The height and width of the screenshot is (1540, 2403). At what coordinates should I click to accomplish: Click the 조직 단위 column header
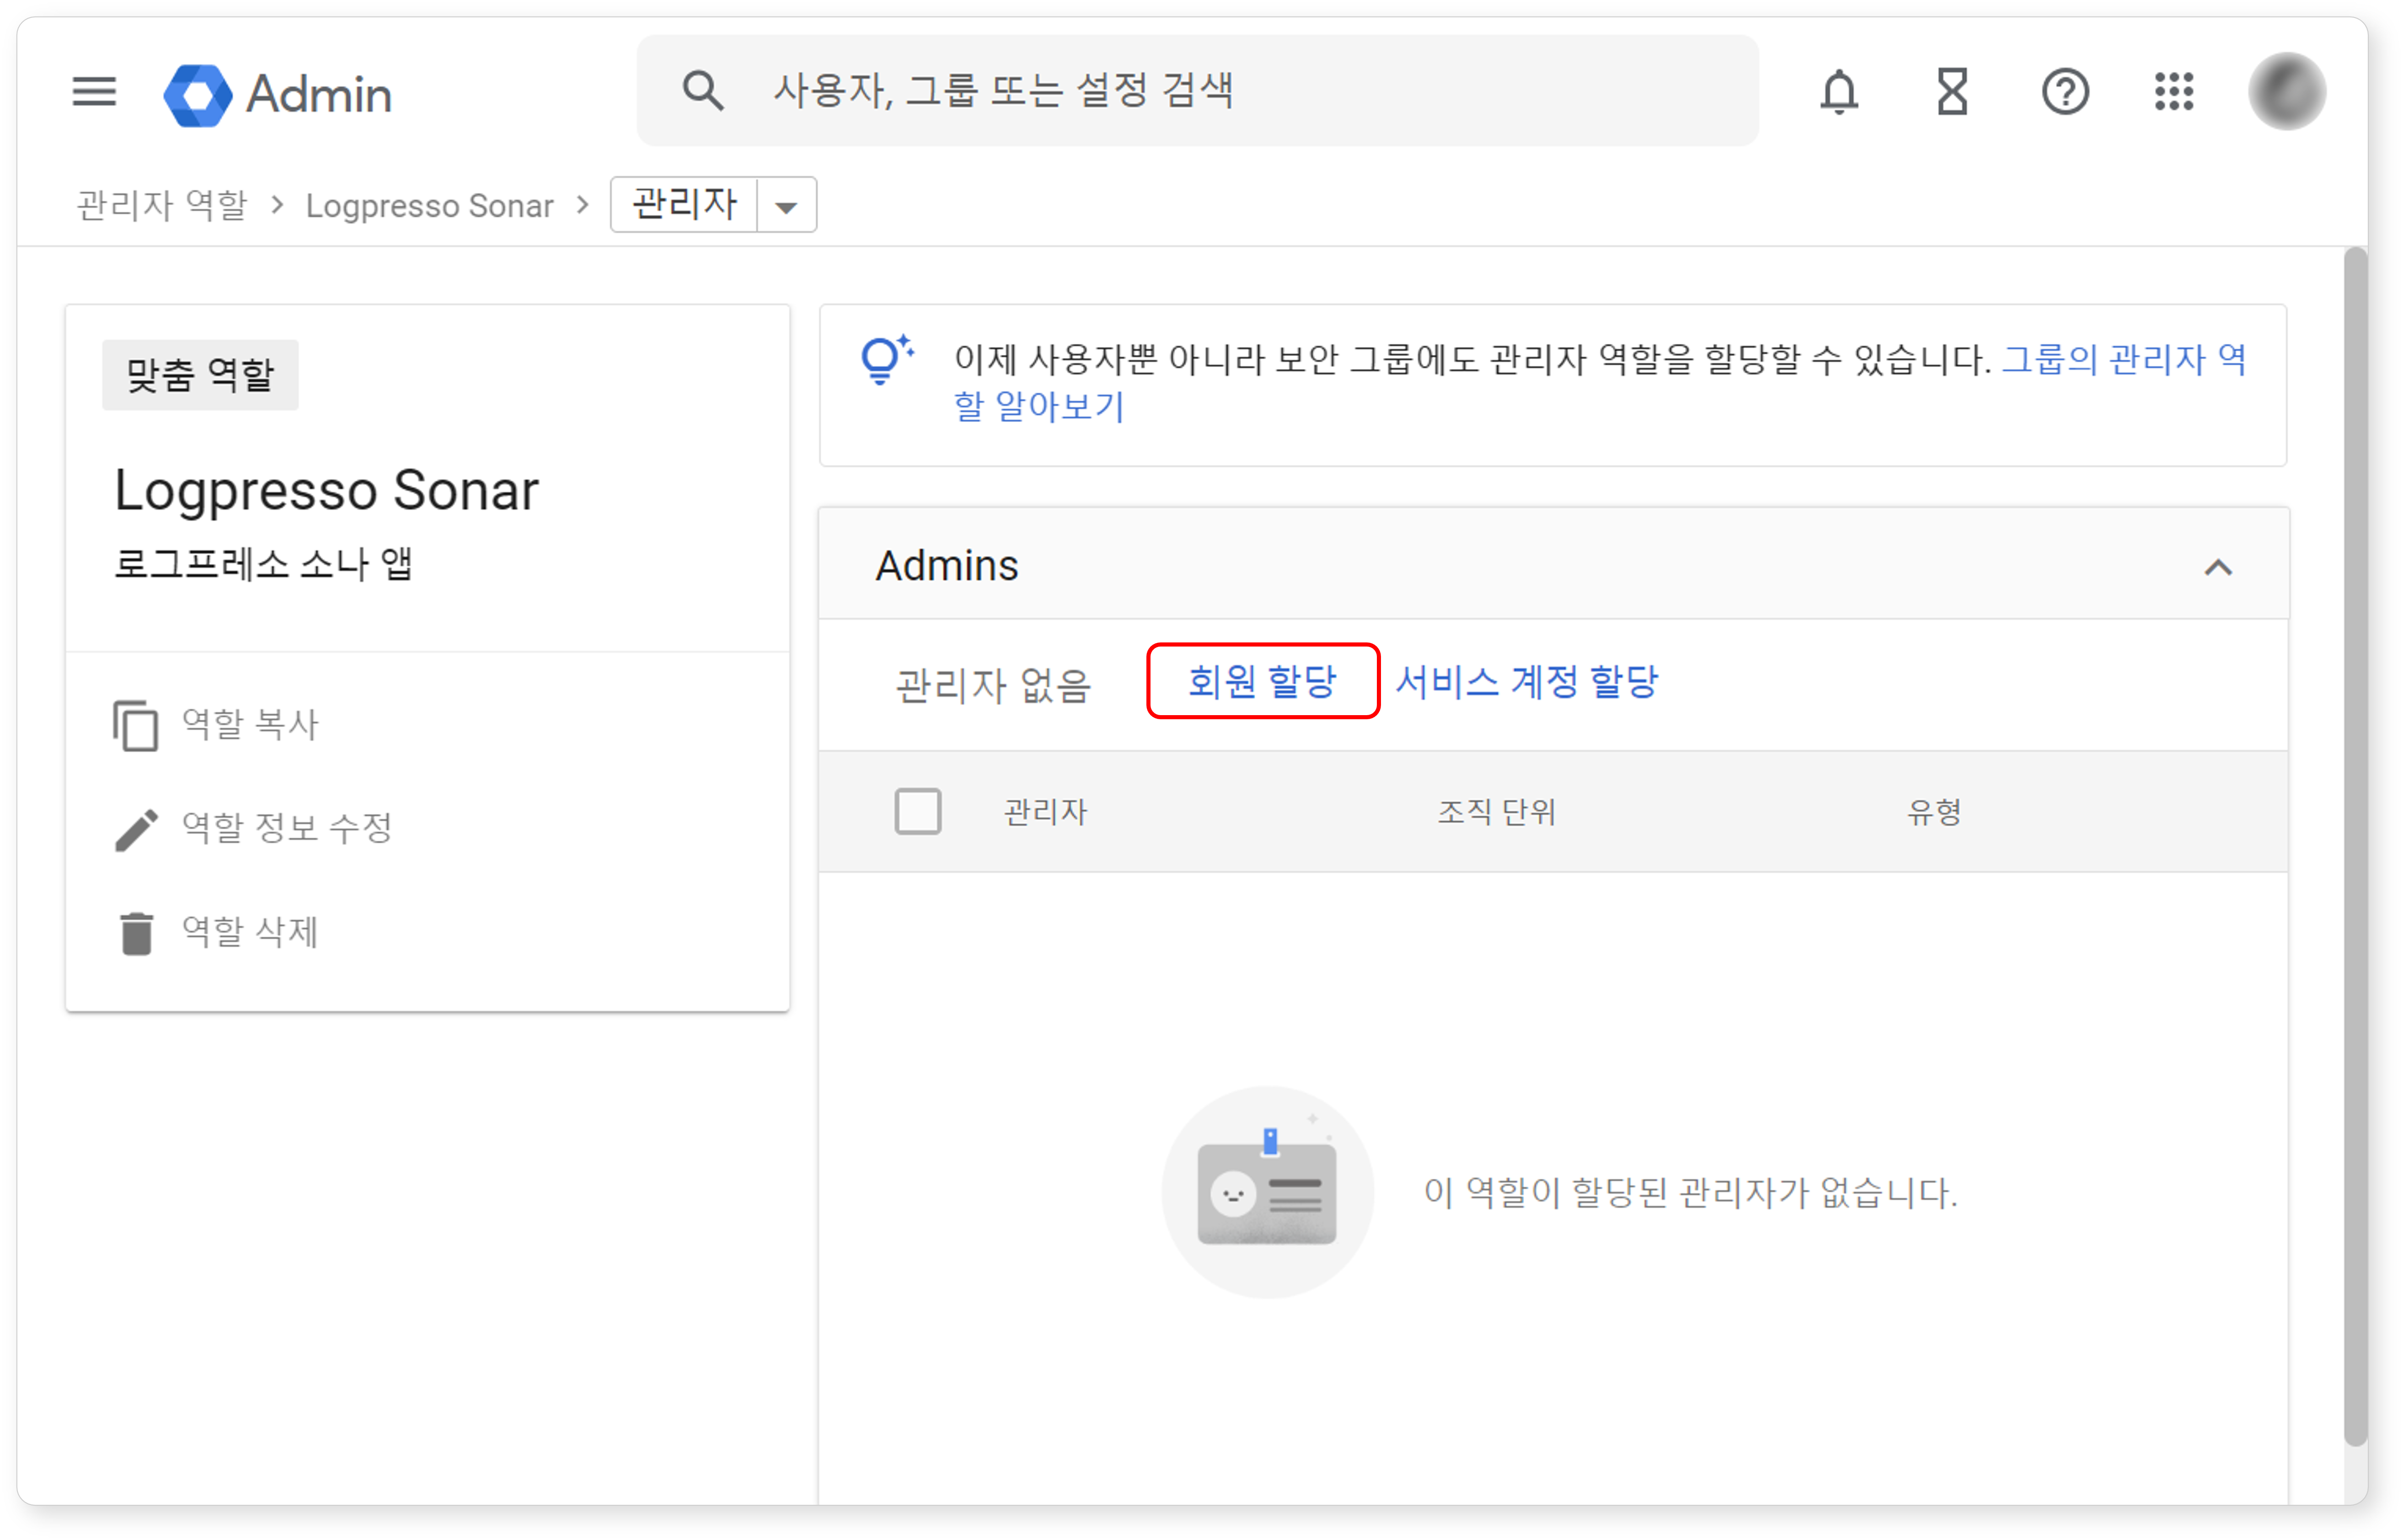tap(1496, 811)
